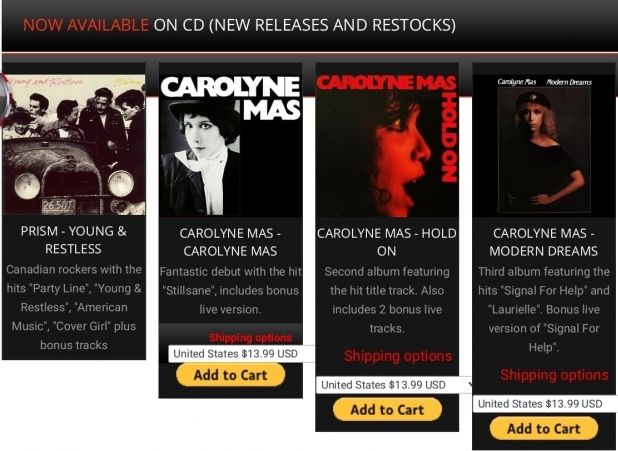Click the Hold On album description text
The height and width of the screenshot is (451, 618).
coord(387,300)
